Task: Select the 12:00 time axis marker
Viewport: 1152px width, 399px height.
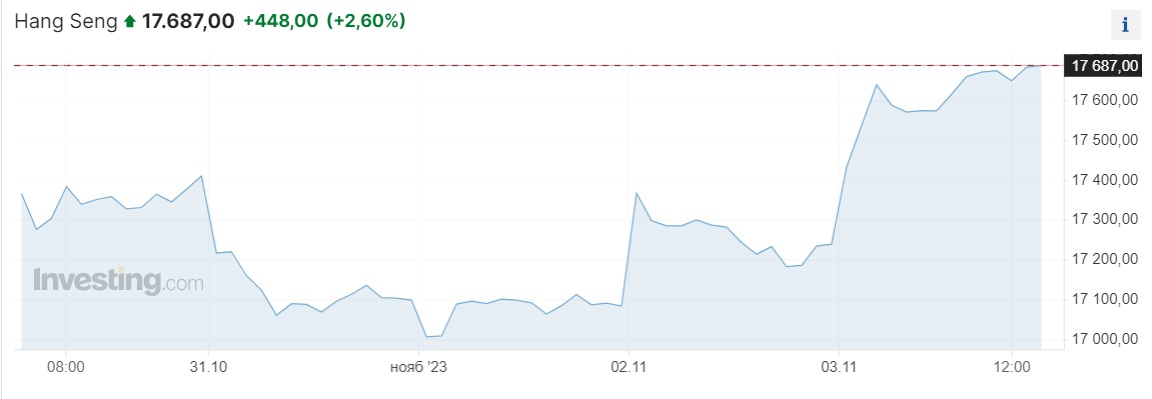Action: pyautogui.click(x=1012, y=366)
